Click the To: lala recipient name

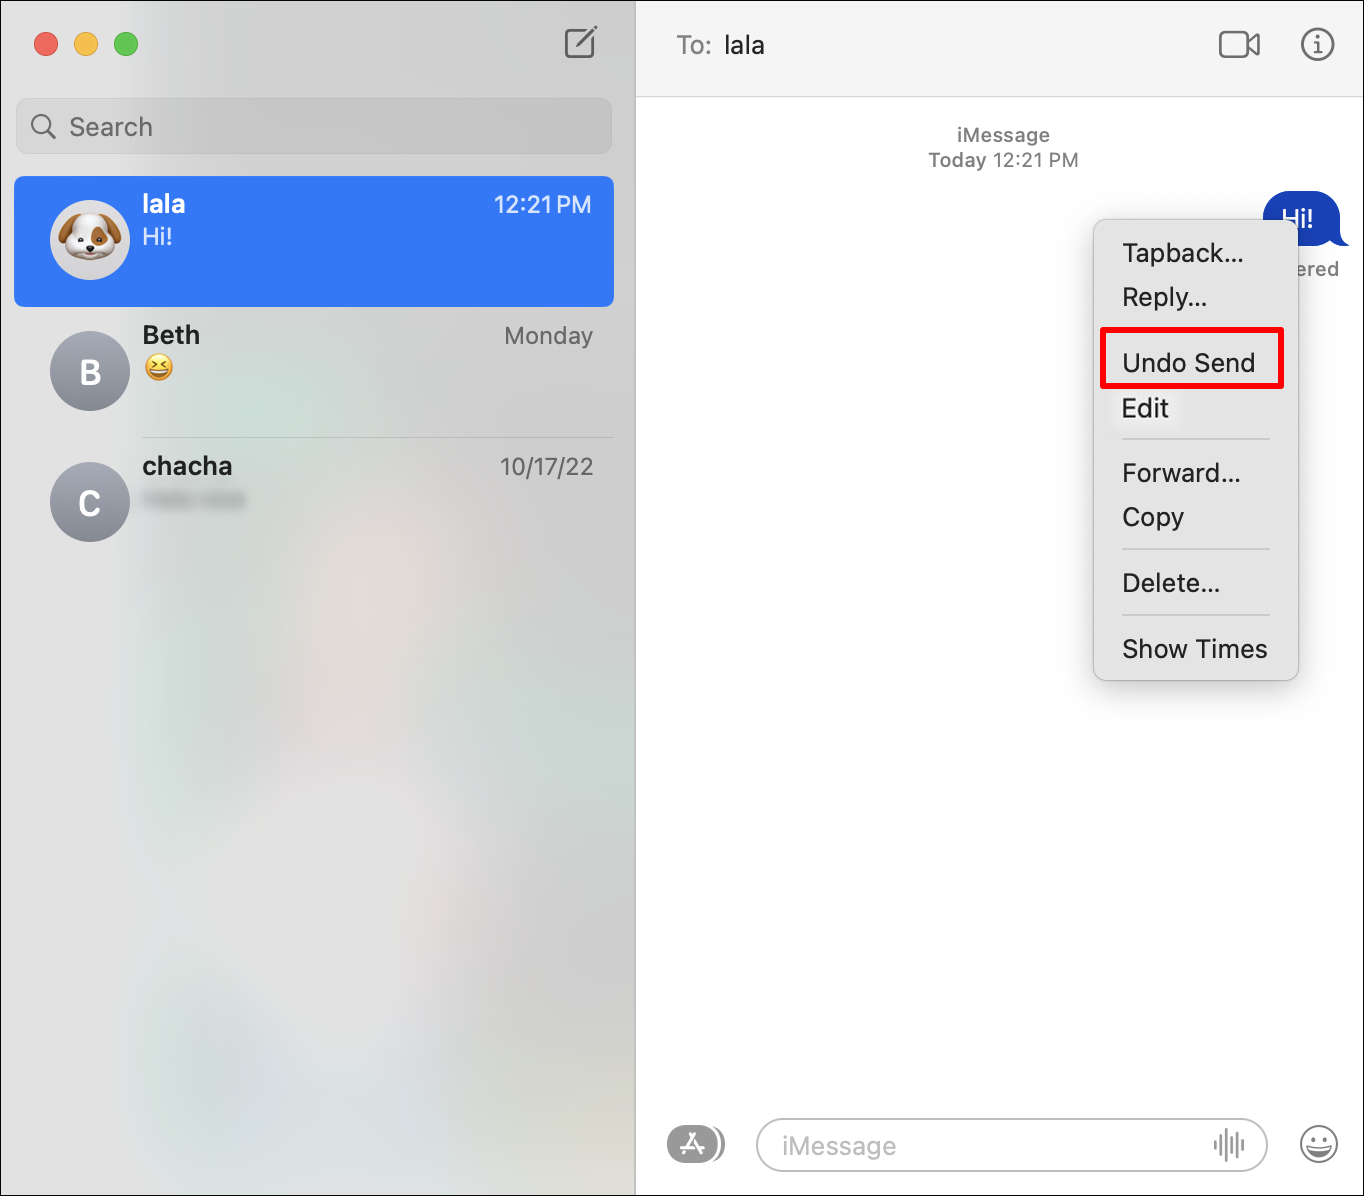(x=744, y=45)
